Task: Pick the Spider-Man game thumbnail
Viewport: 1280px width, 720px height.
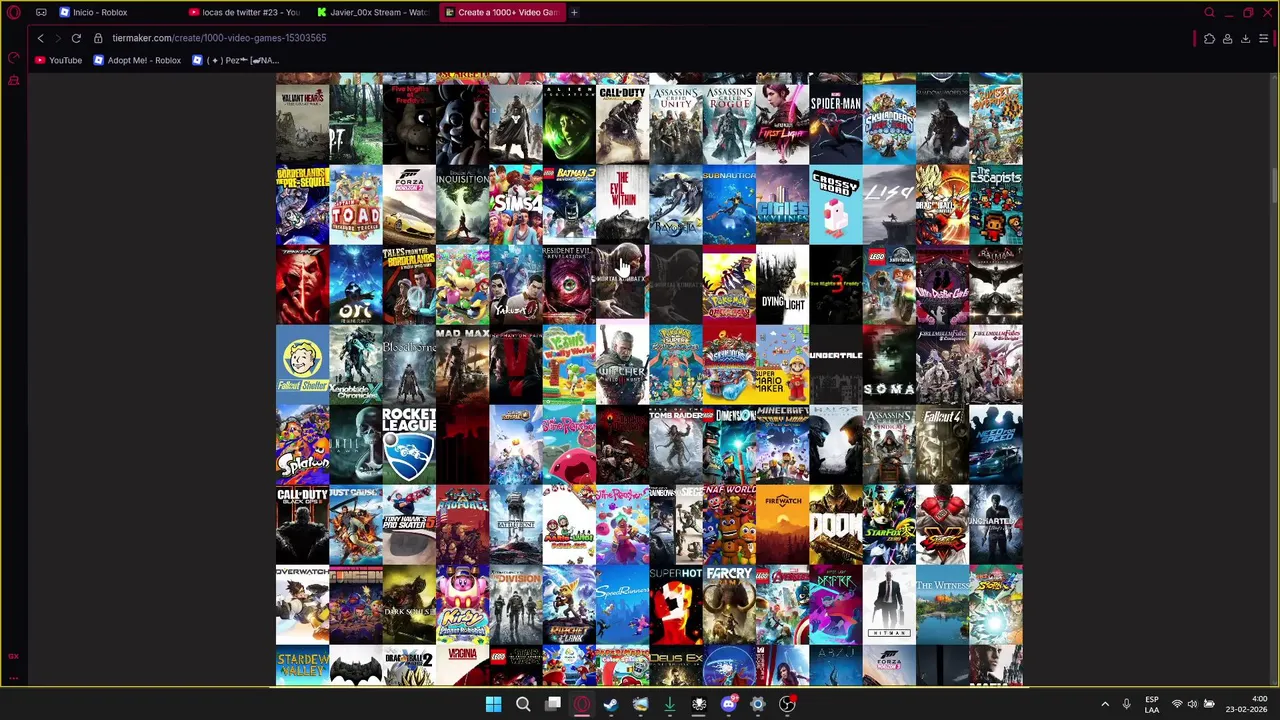Action: pos(836,124)
